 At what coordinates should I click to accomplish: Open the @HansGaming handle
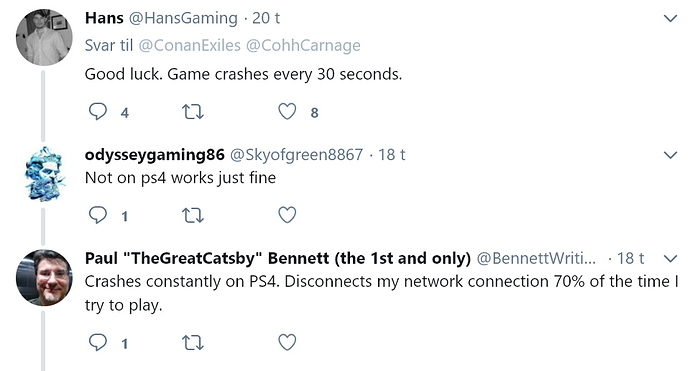[183, 18]
